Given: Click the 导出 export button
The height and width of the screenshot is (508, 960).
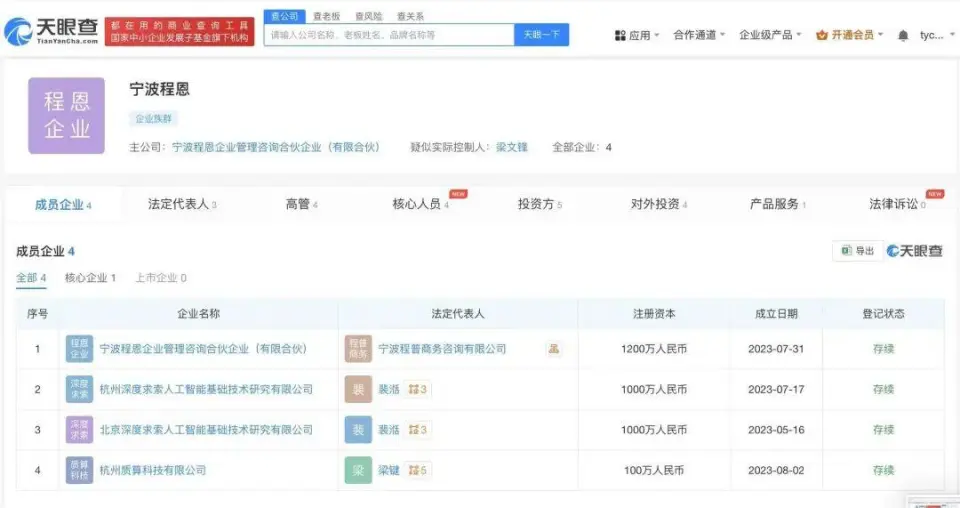Looking at the screenshot, I should pos(857,251).
